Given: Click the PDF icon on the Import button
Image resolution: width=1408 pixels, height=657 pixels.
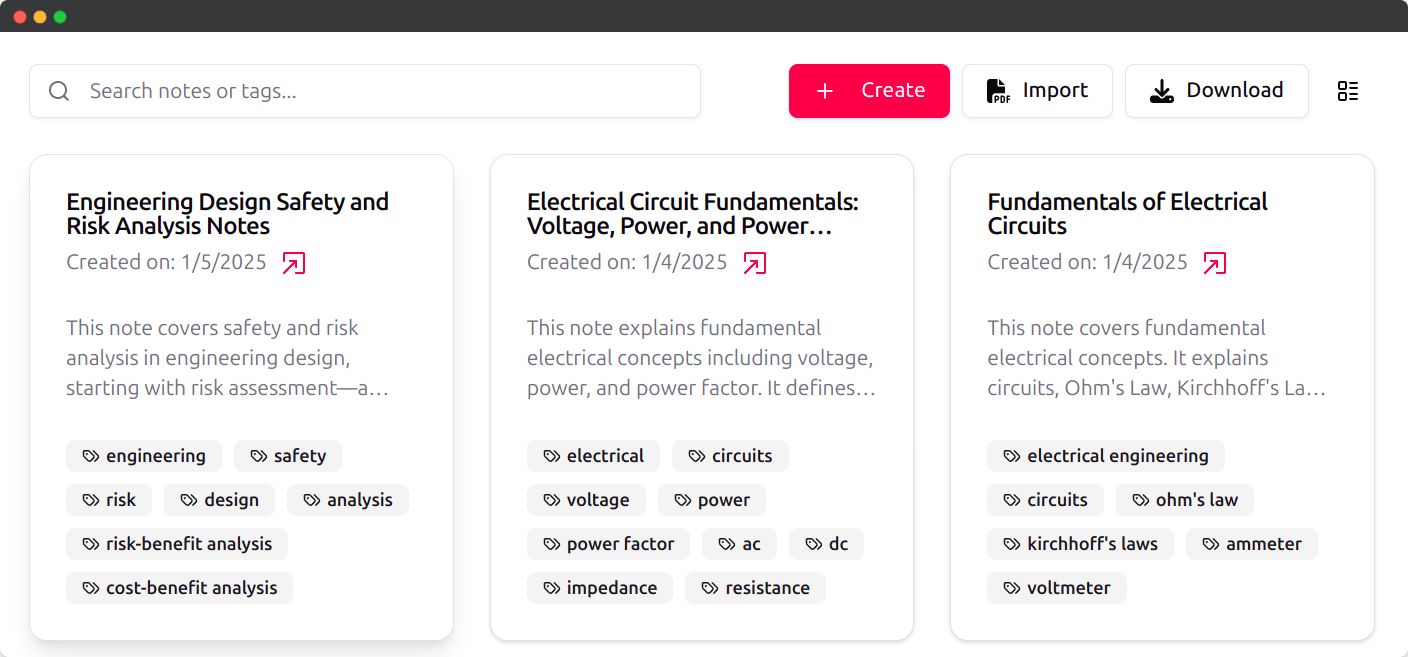Looking at the screenshot, I should click(x=997, y=91).
